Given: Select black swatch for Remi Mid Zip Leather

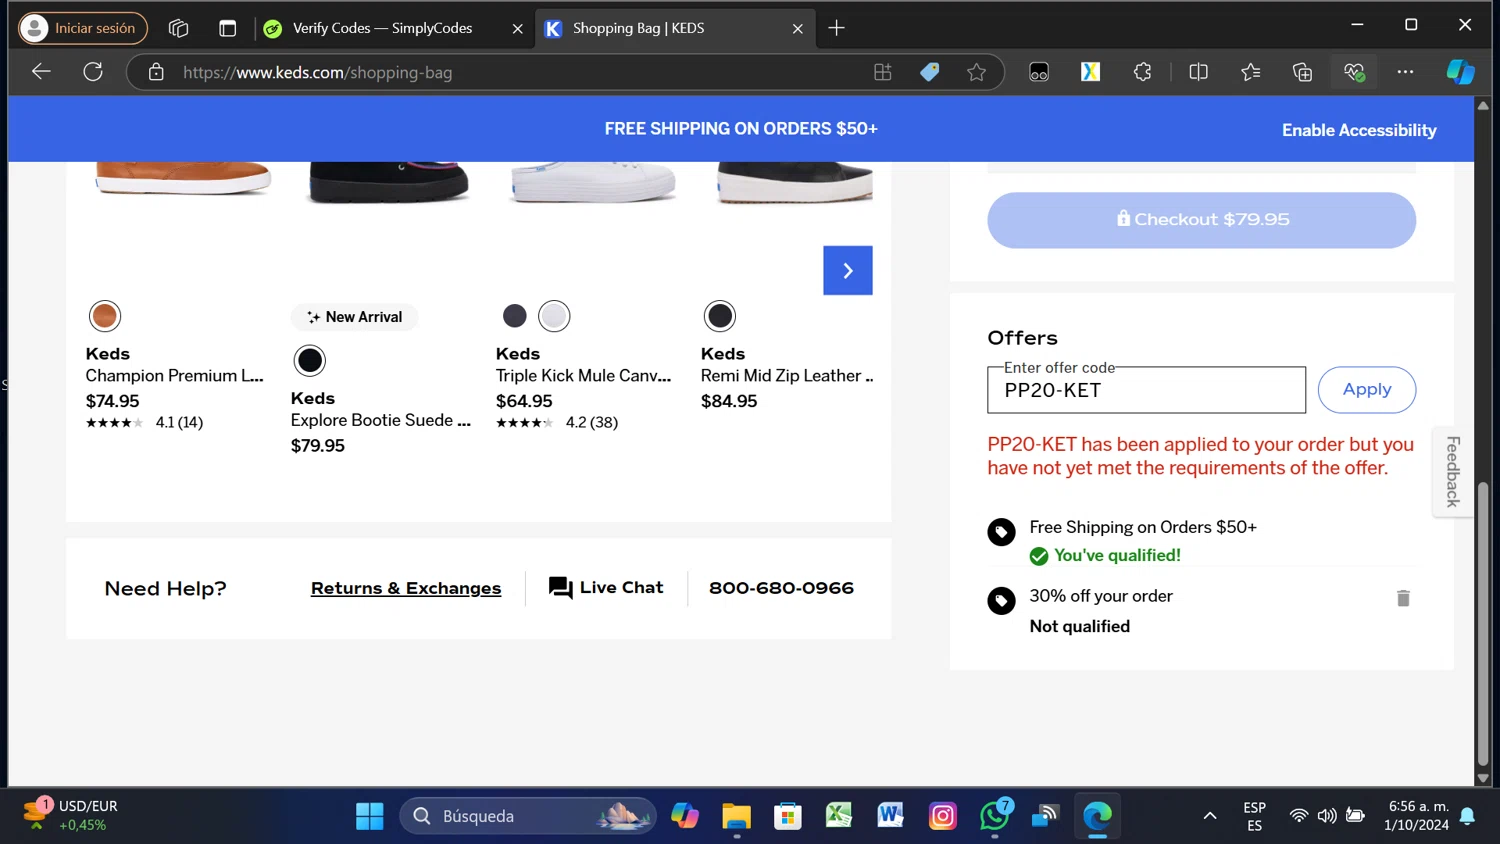Looking at the screenshot, I should coord(720,316).
